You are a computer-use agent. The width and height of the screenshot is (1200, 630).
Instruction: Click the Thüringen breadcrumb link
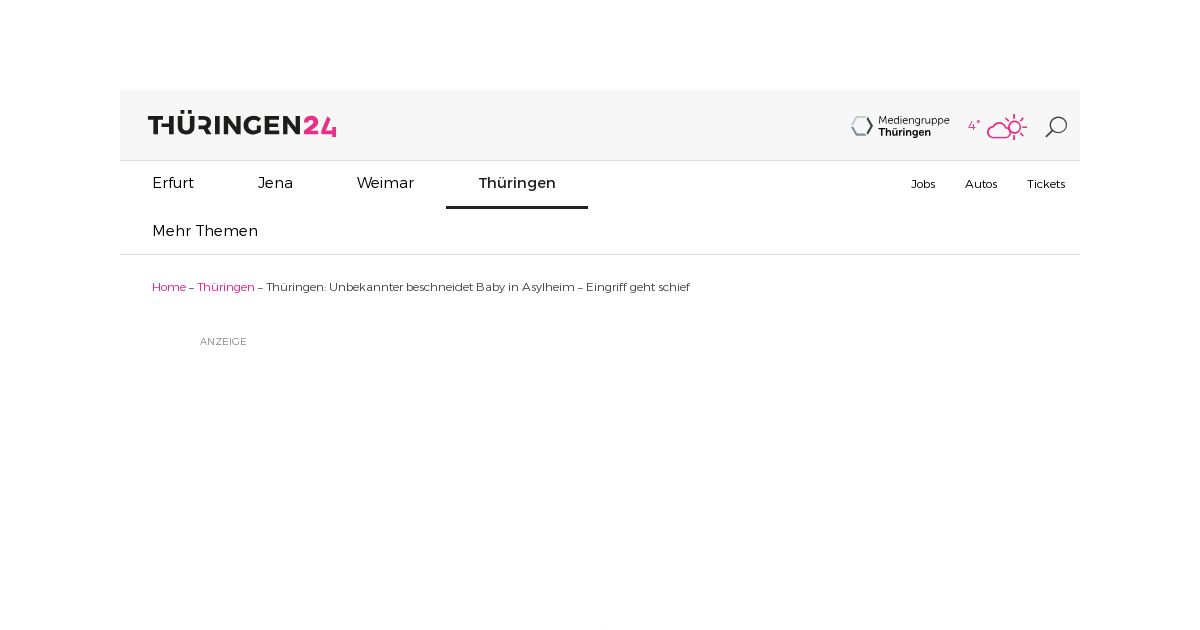[226, 287]
